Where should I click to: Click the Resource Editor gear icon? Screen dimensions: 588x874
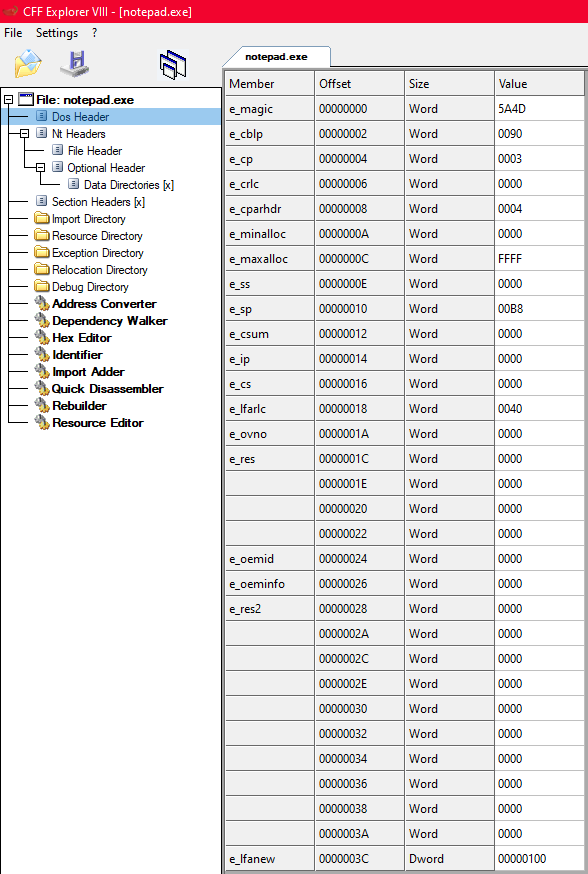(x=42, y=423)
